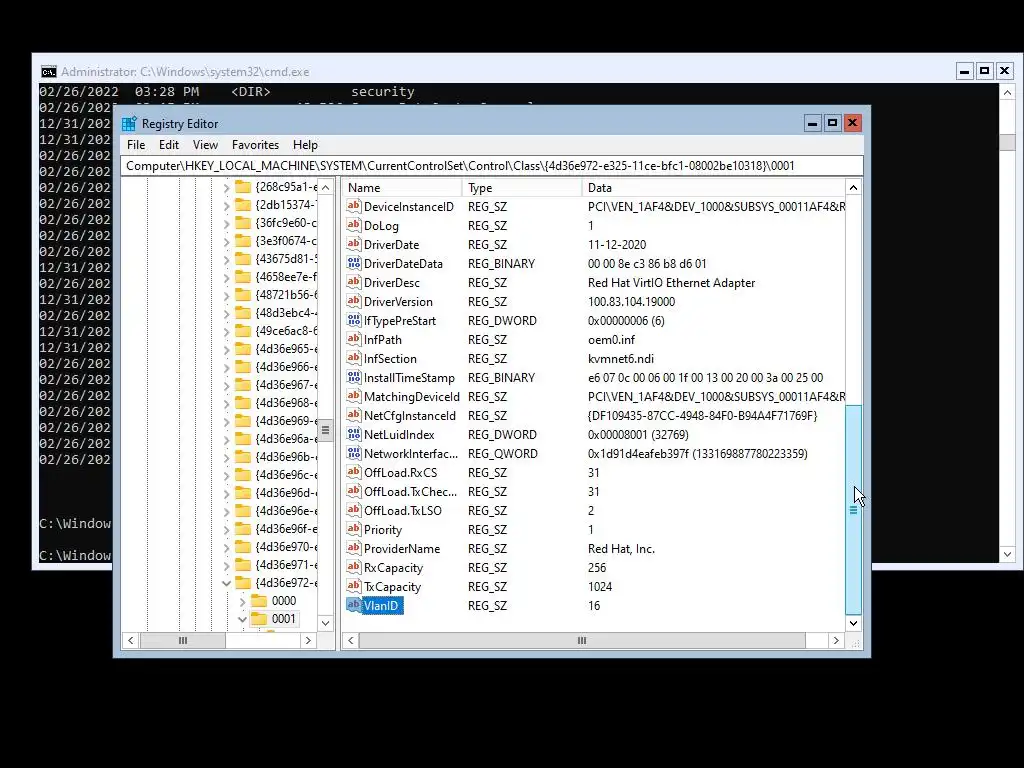Open the File menu in Registry Editor
This screenshot has height=768, width=1024.
136,145
